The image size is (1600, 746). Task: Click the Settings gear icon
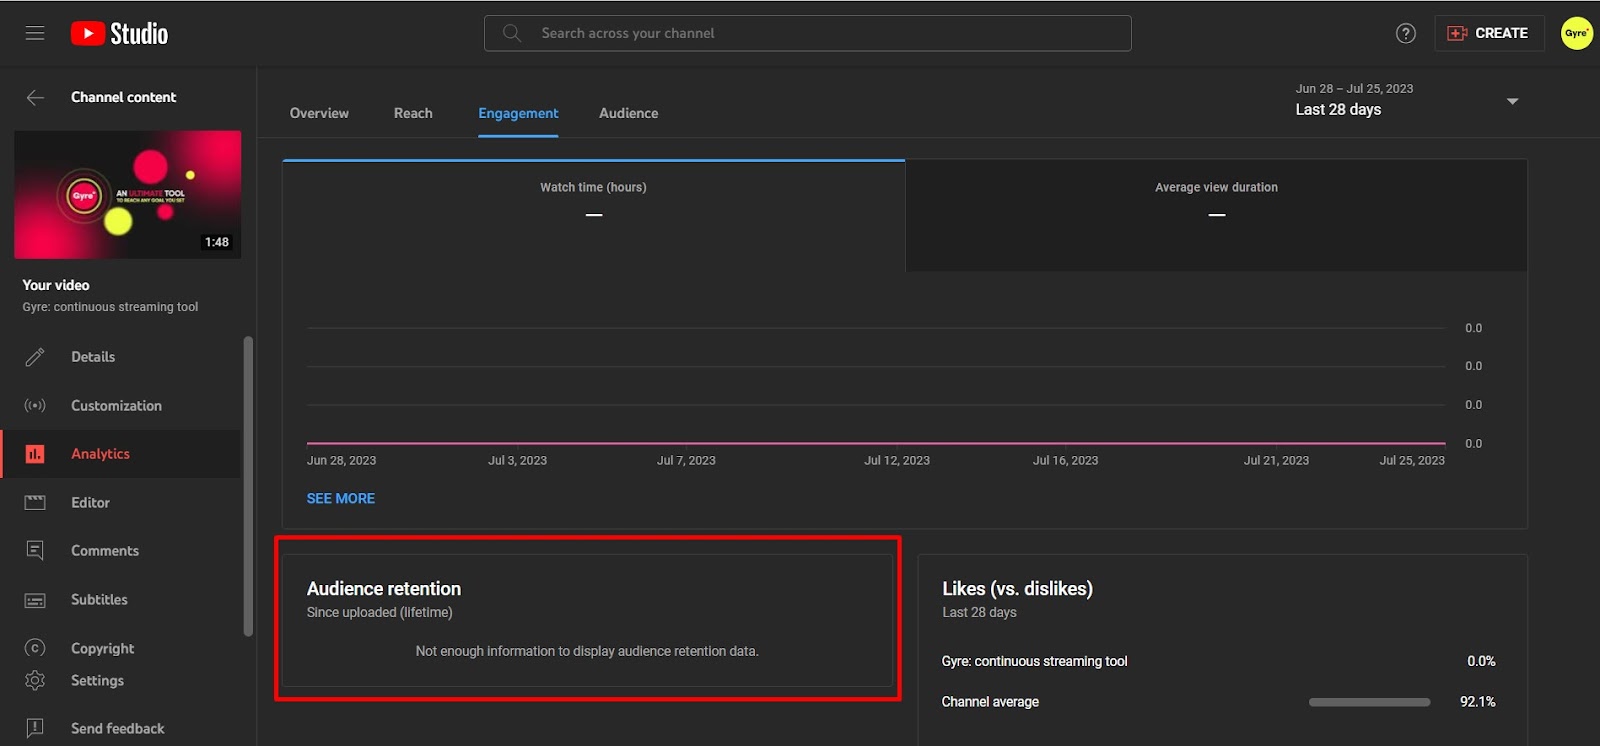(x=35, y=680)
